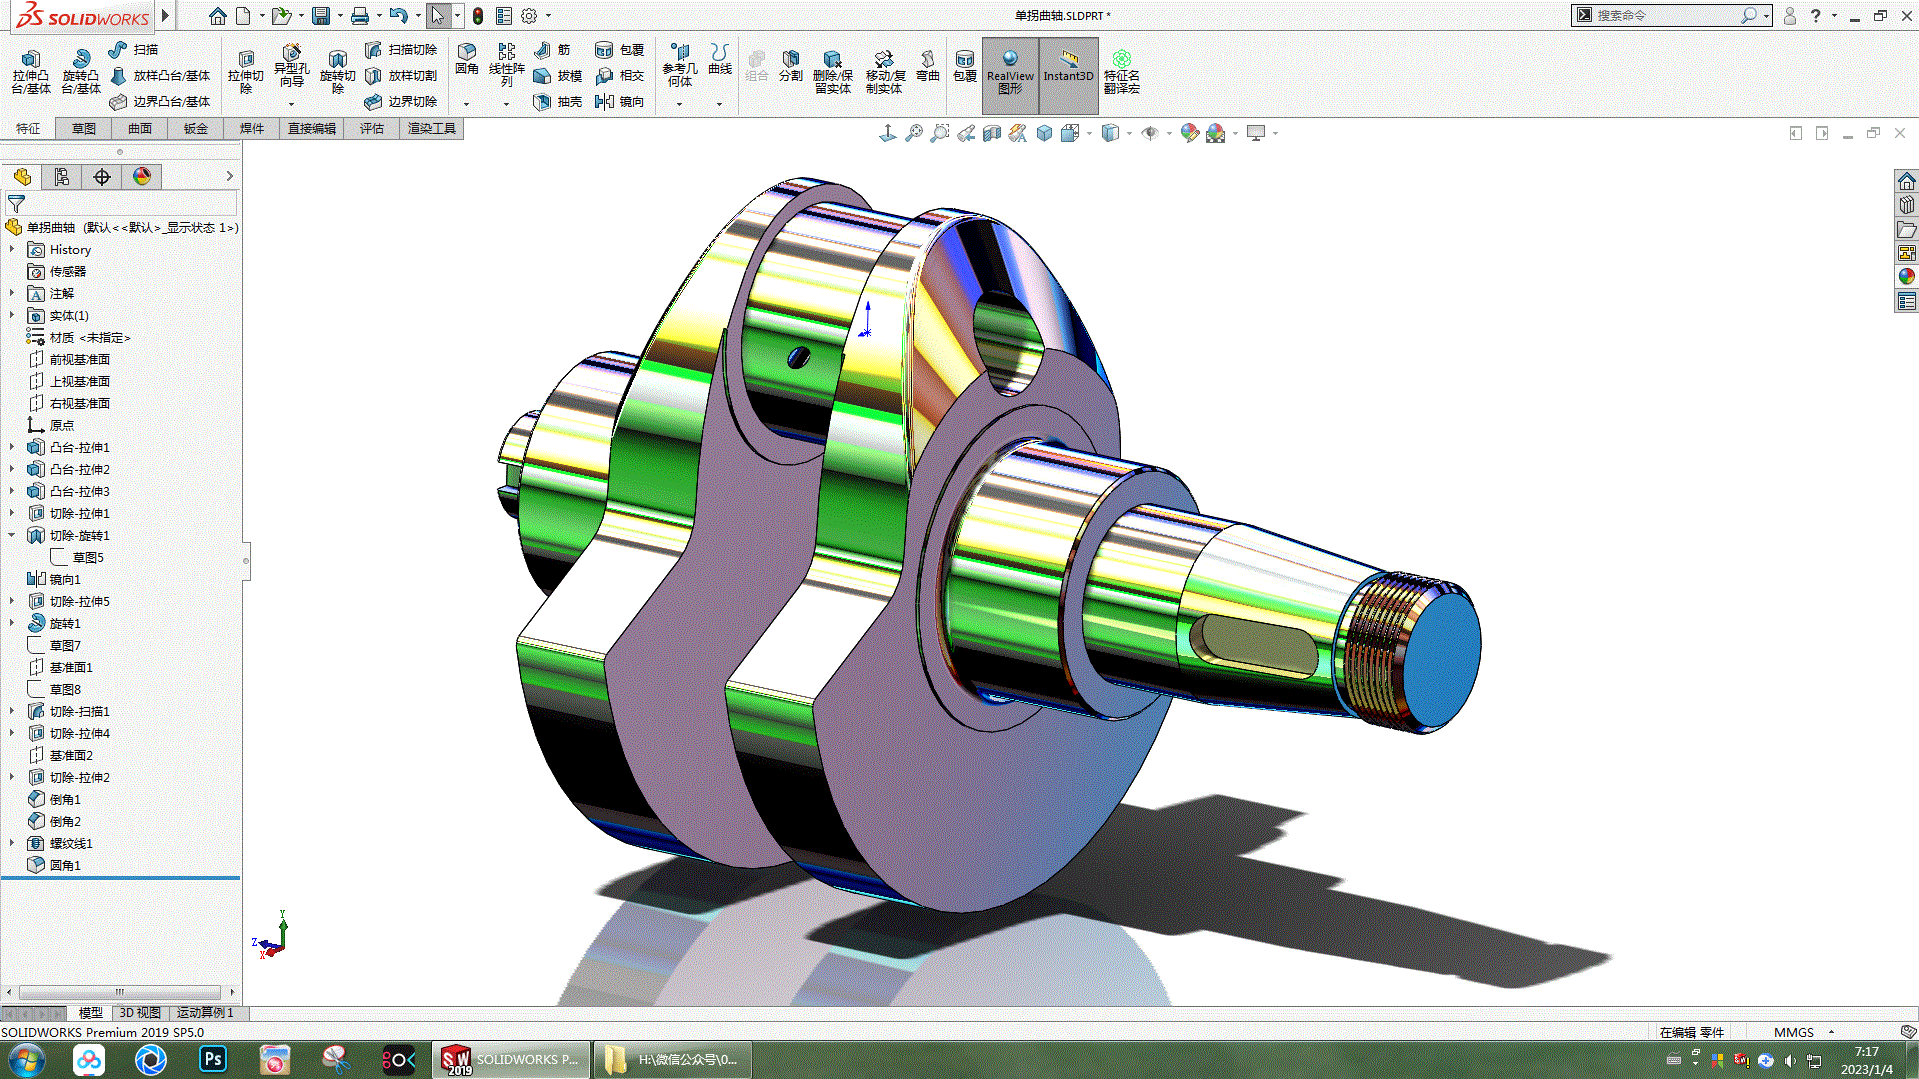Click the Split (分割) tool

[x=790, y=66]
